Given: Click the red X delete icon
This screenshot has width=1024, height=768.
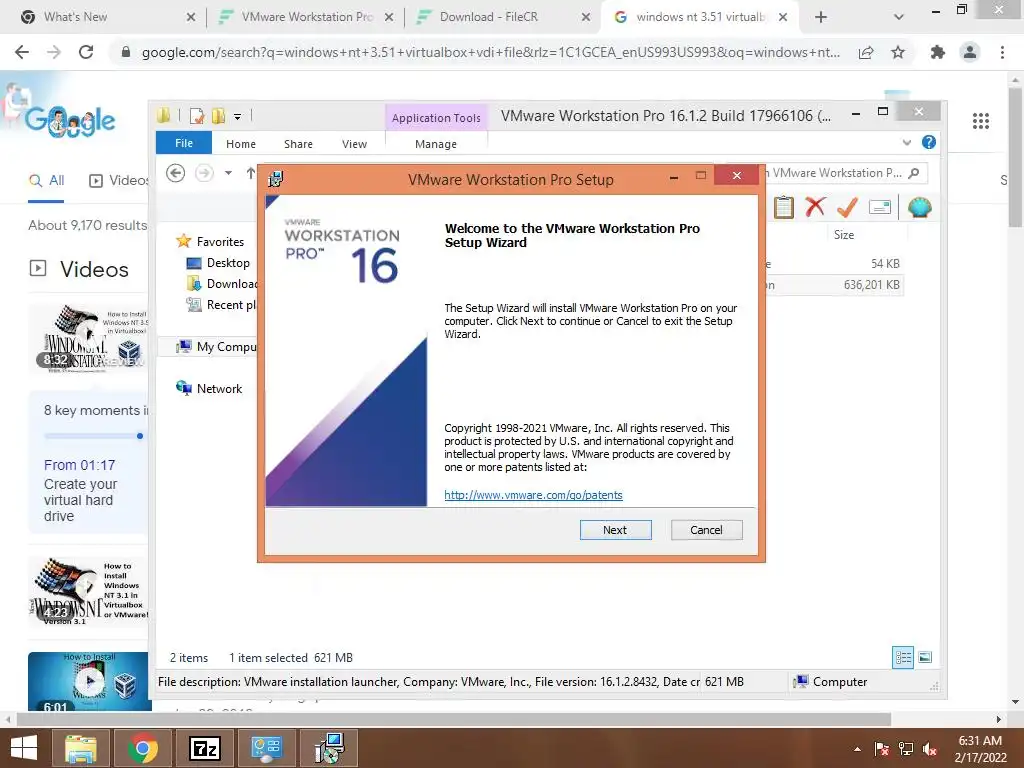Looking at the screenshot, I should 815,207.
